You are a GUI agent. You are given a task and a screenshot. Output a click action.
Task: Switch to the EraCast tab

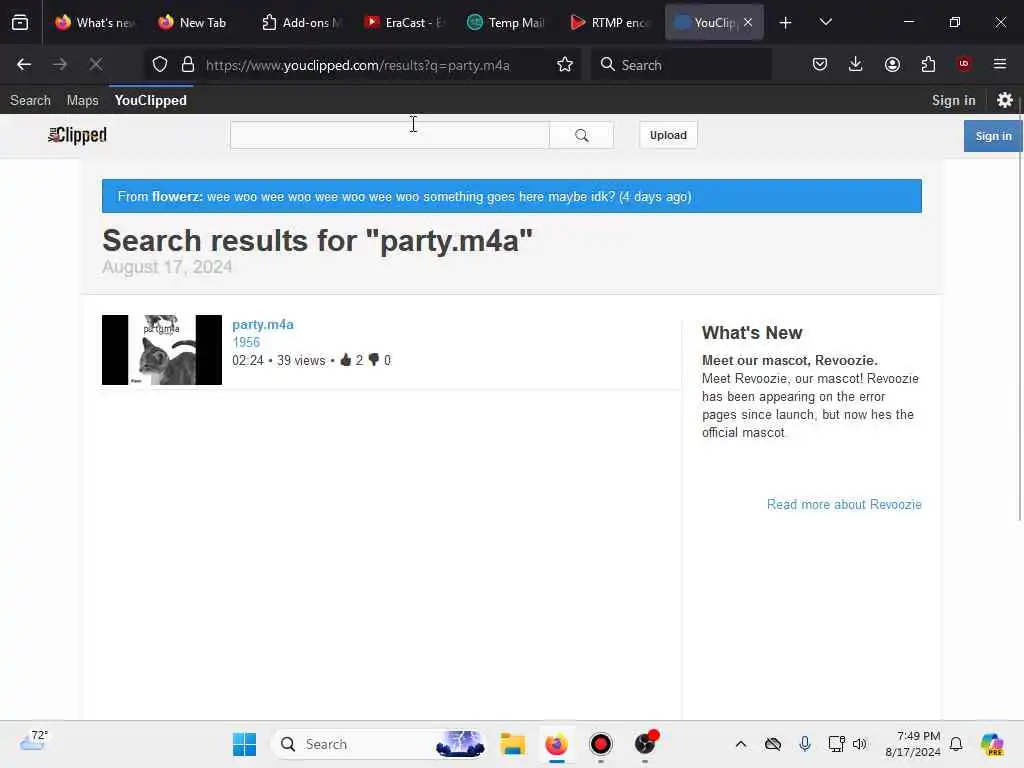tap(405, 22)
